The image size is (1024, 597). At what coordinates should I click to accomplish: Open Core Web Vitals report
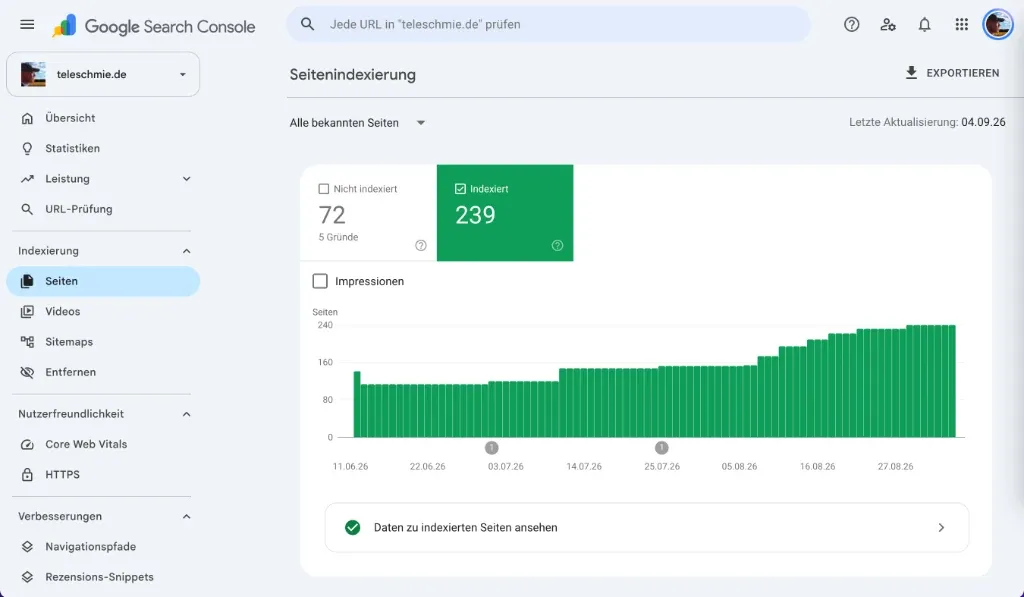pos(103,444)
